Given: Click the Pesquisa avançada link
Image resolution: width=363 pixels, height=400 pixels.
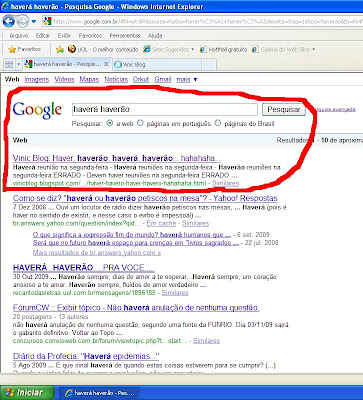Looking at the screenshot, I should point(335,109).
